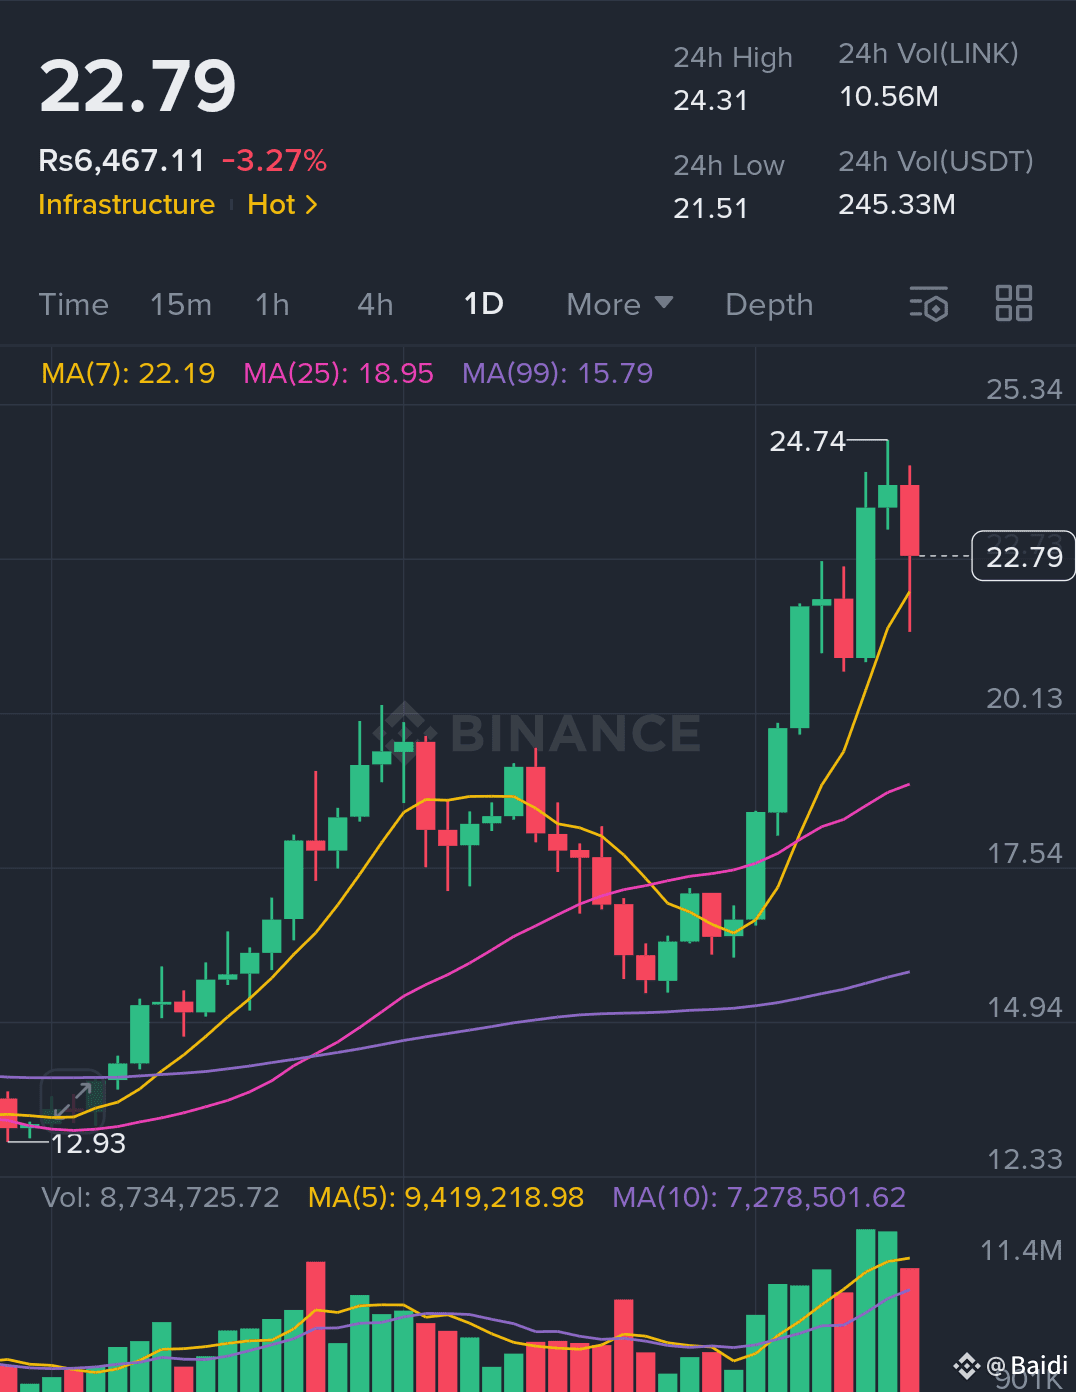Select the 1D interval tab
Image resolution: width=1076 pixels, height=1392 pixels.
[x=484, y=304]
